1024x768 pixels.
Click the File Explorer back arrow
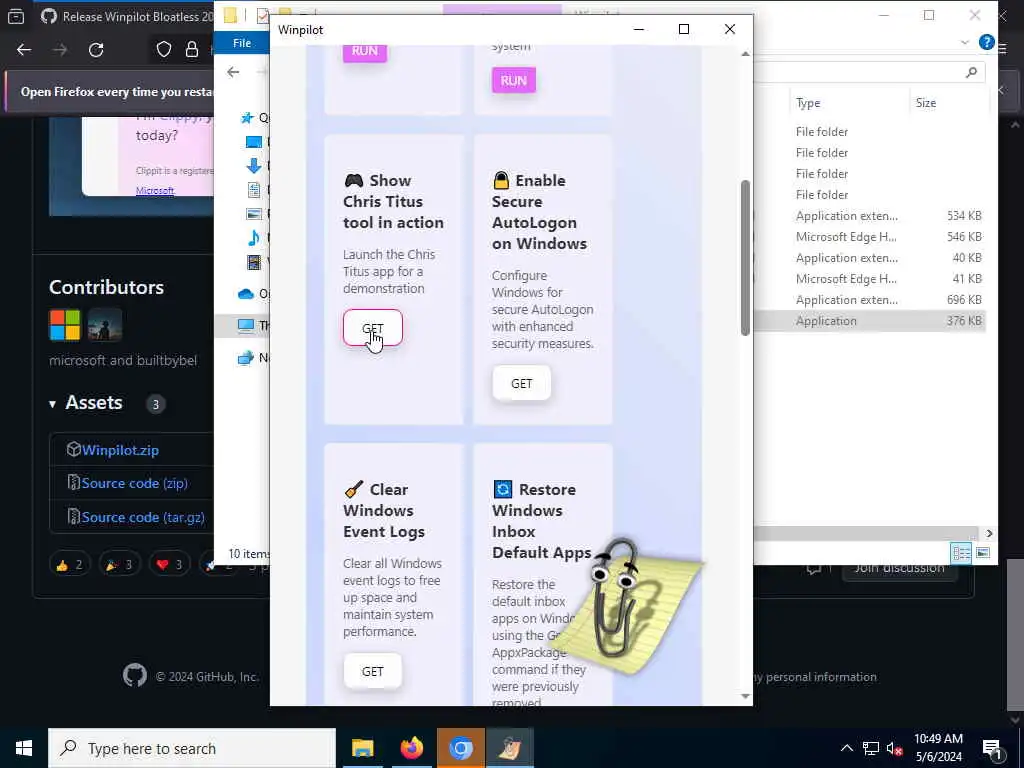click(x=233, y=72)
